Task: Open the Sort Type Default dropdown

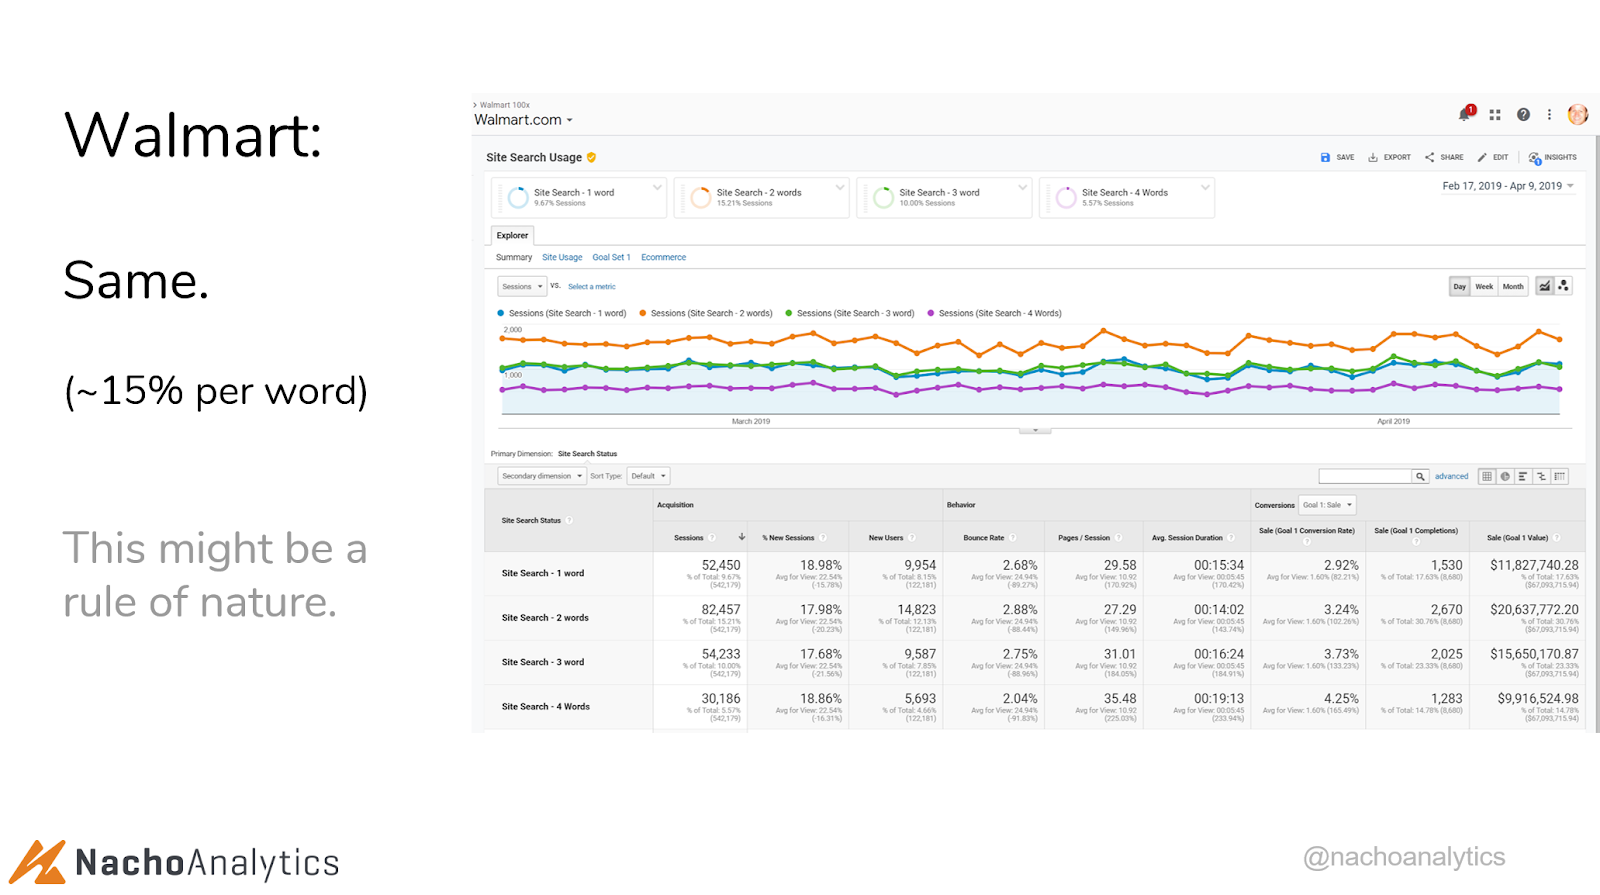Action: (648, 477)
